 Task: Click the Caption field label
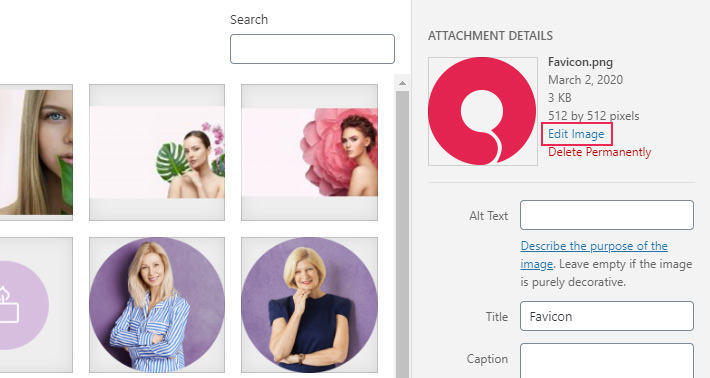click(487, 359)
